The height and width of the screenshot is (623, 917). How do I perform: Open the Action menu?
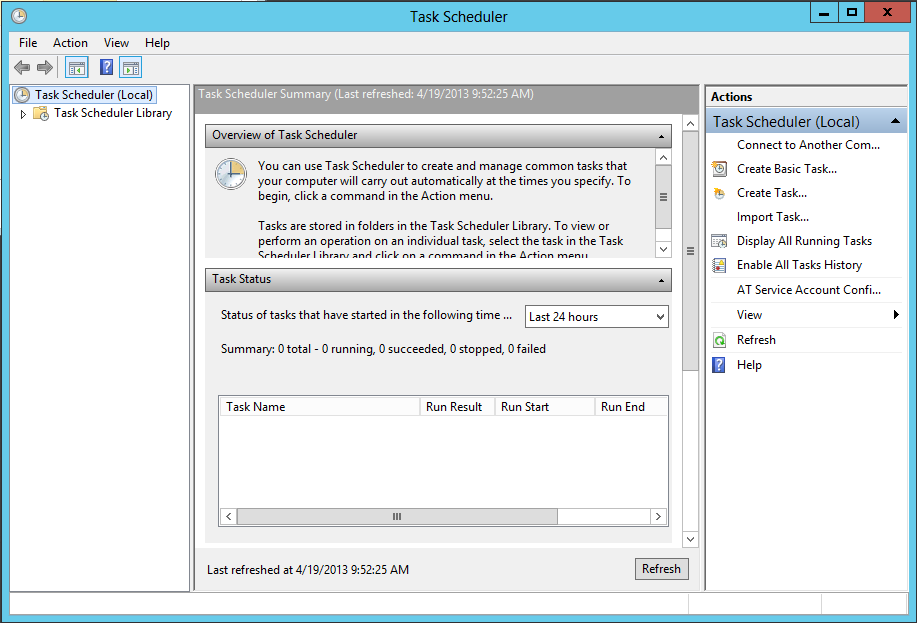pyautogui.click(x=70, y=43)
